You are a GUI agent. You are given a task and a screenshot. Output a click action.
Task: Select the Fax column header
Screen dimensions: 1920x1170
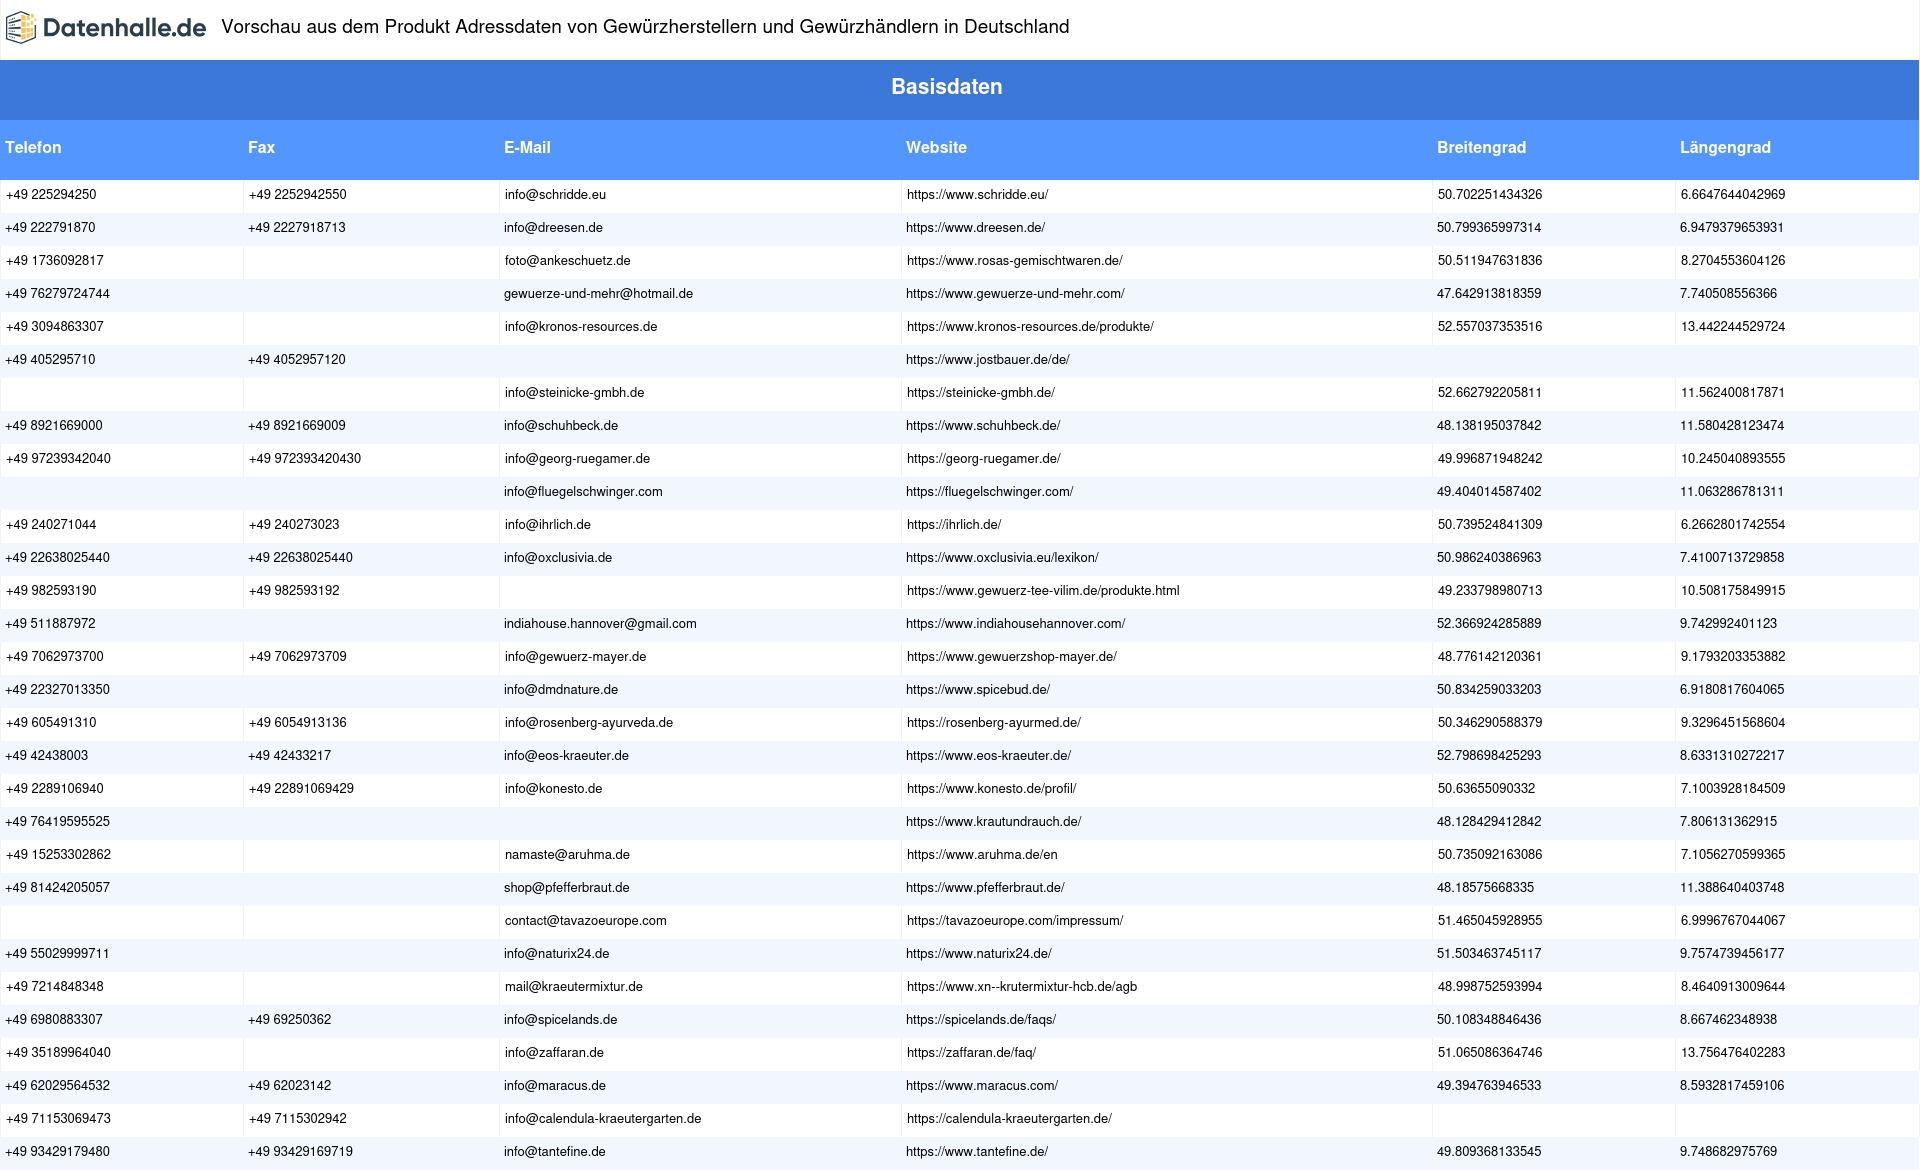261,148
